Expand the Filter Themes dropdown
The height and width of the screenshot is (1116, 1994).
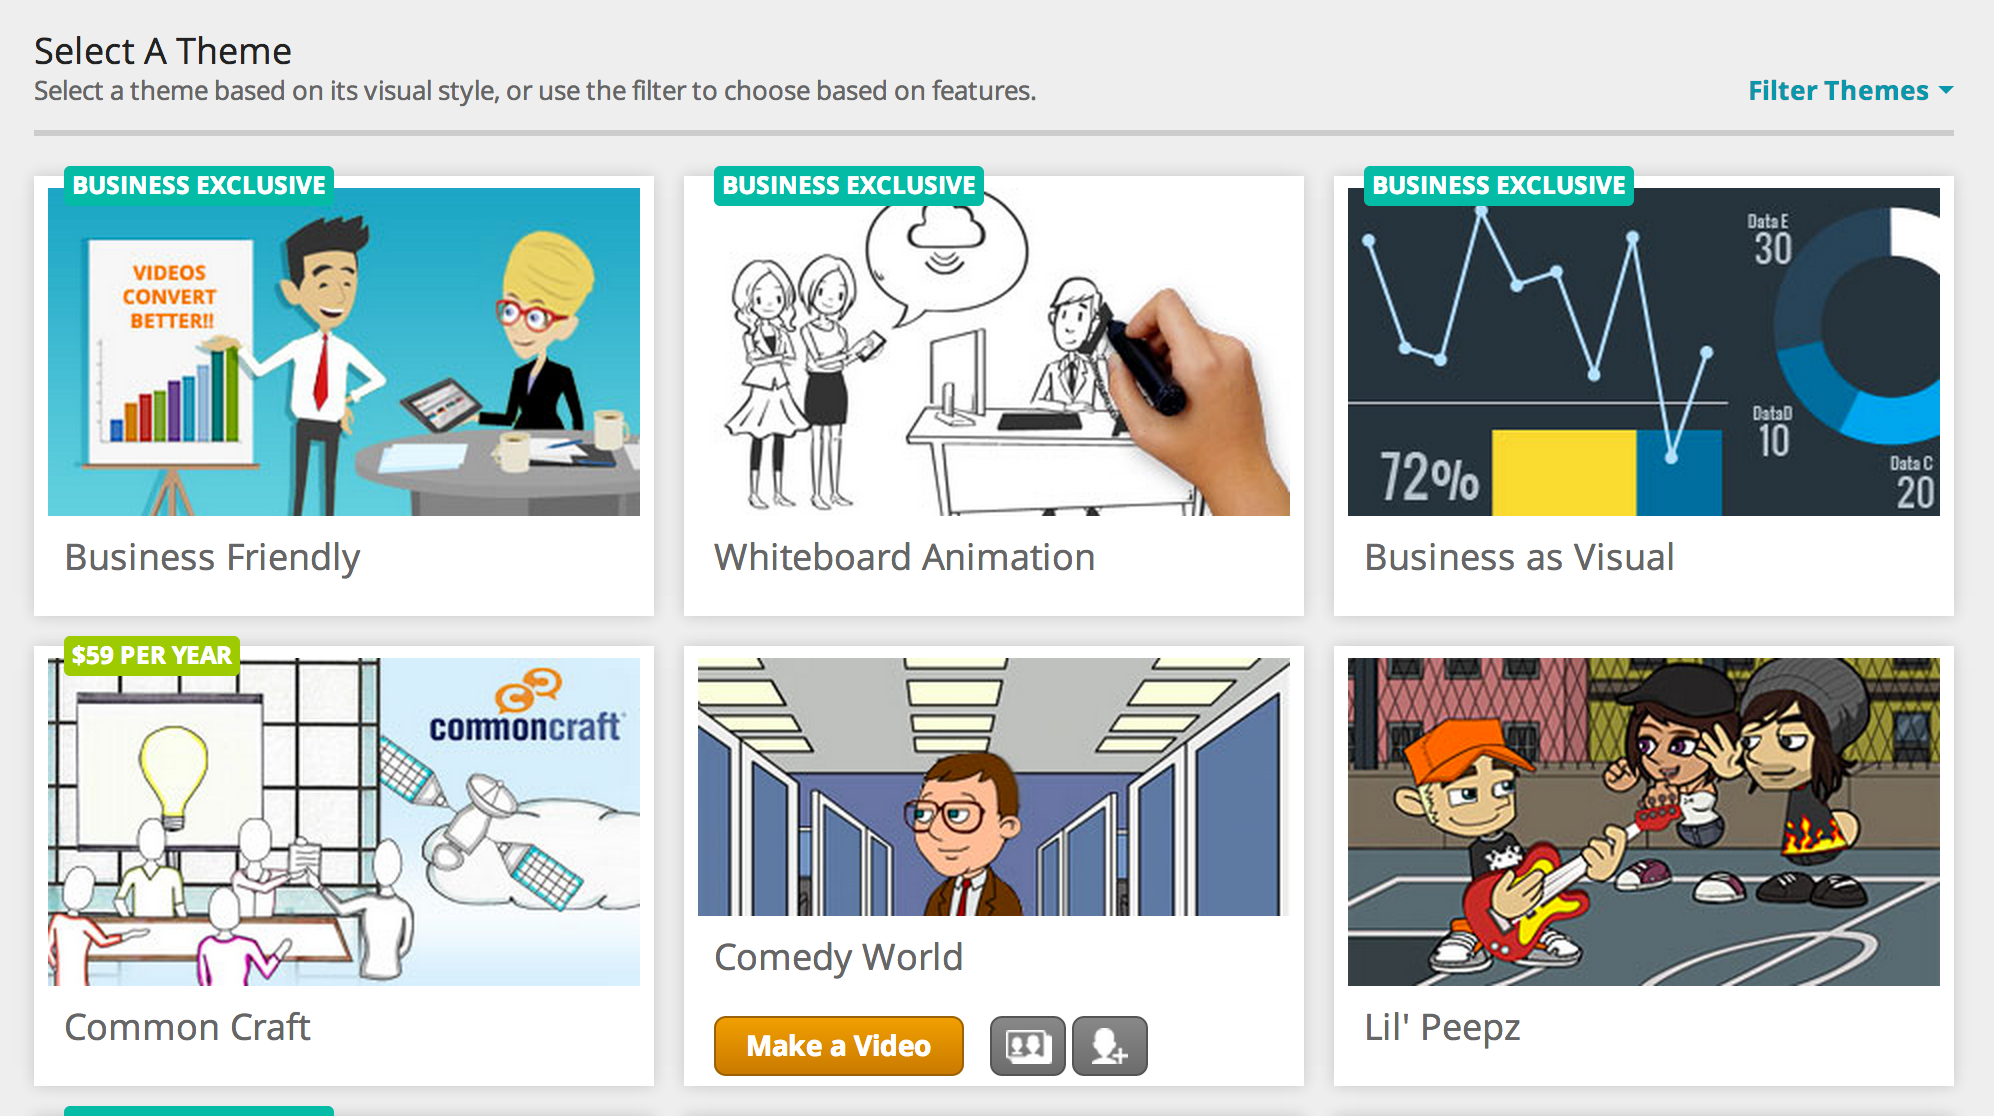click(x=1850, y=90)
